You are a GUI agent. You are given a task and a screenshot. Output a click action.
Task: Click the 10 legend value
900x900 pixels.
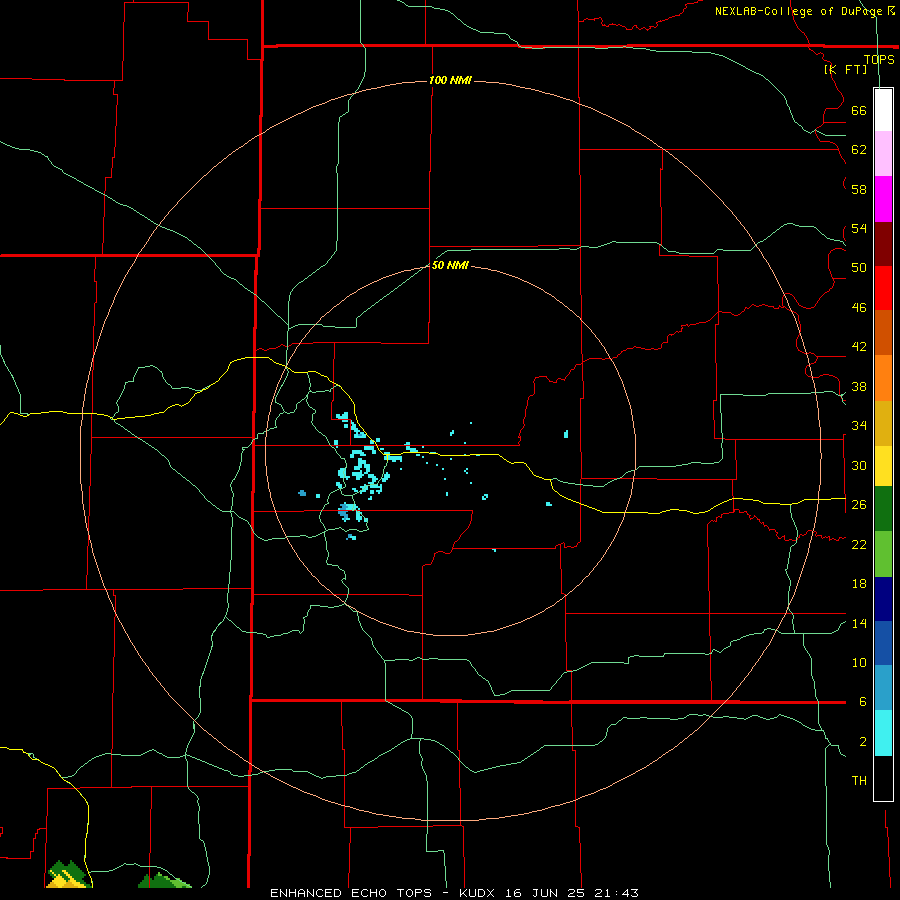pos(859,662)
